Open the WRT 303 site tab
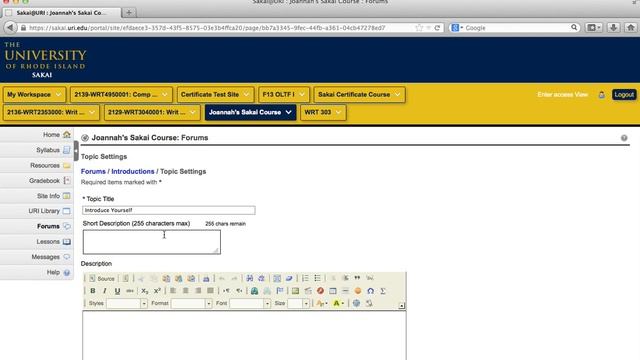640x360 pixels. (x=323, y=112)
